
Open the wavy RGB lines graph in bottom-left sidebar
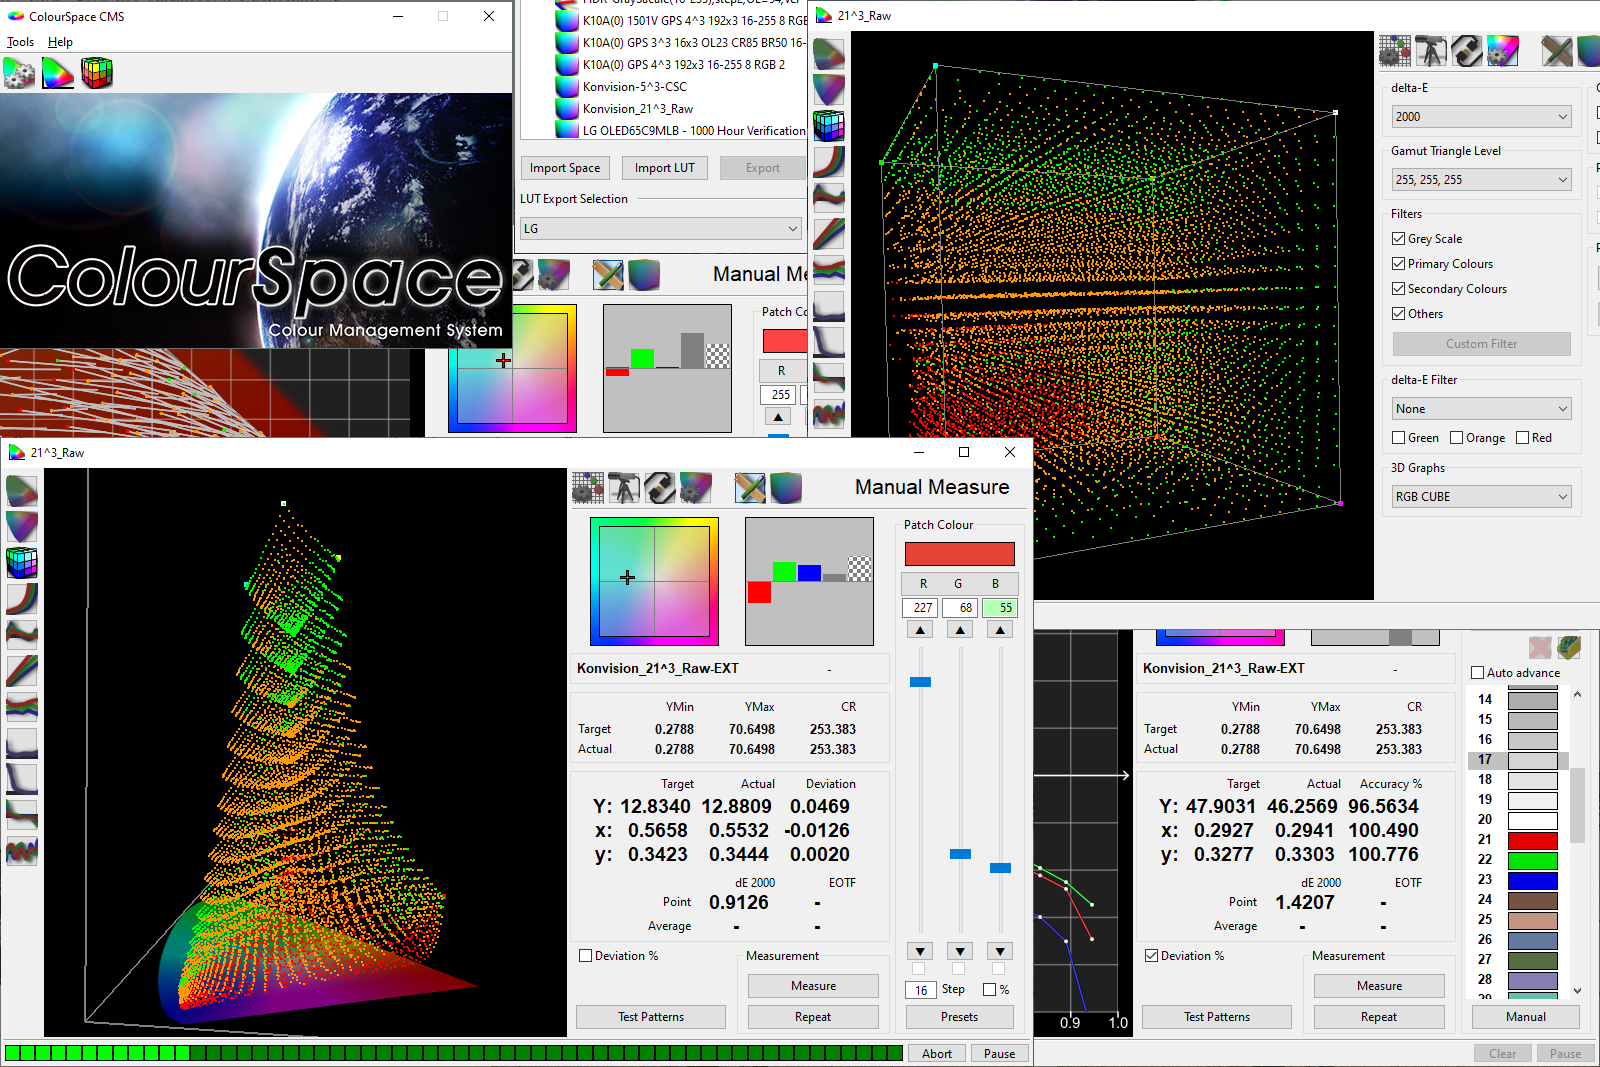[22, 851]
